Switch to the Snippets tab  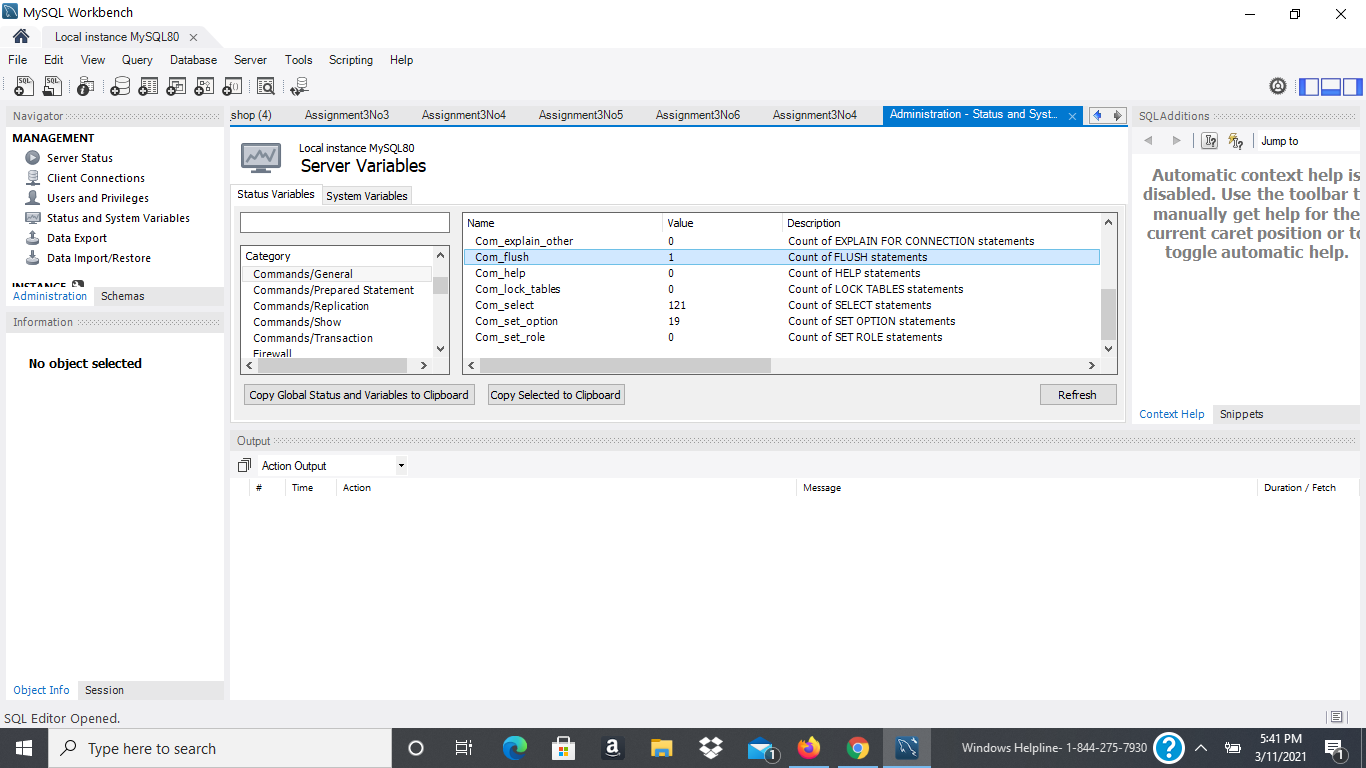(x=1240, y=413)
